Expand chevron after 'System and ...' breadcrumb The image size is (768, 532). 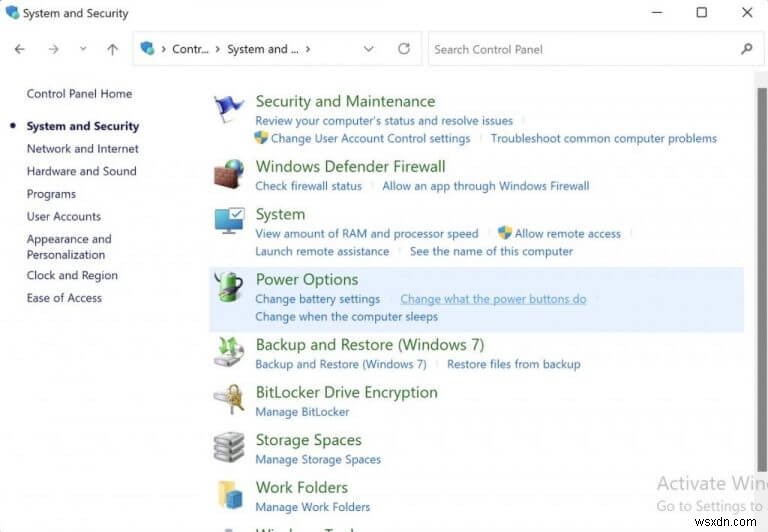click(x=308, y=49)
